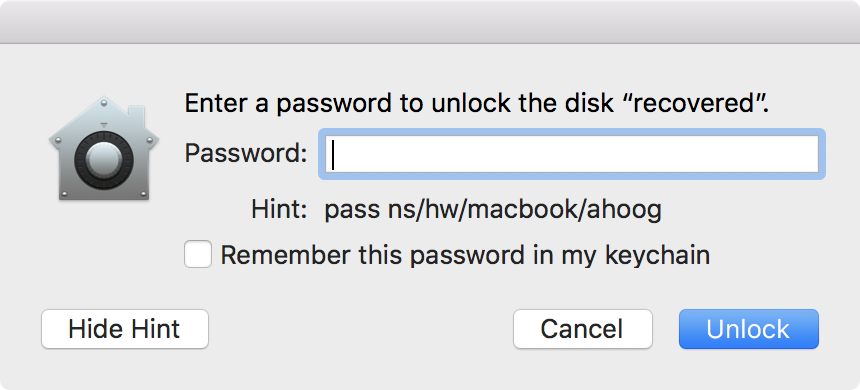Click the FileVault house safe icon
Viewport: 860px width, 390px height.
point(104,148)
